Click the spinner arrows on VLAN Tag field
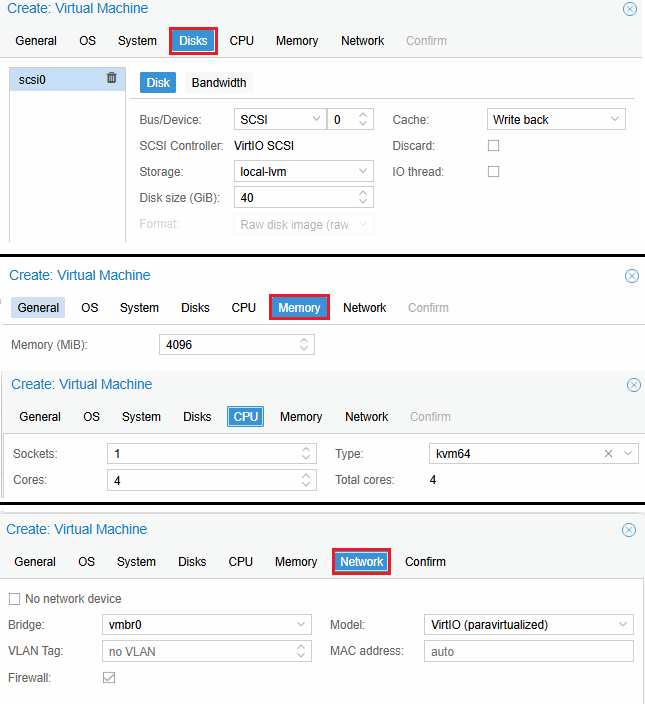Image resolution: width=645 pixels, height=704 pixels. pyautogui.click(x=303, y=651)
